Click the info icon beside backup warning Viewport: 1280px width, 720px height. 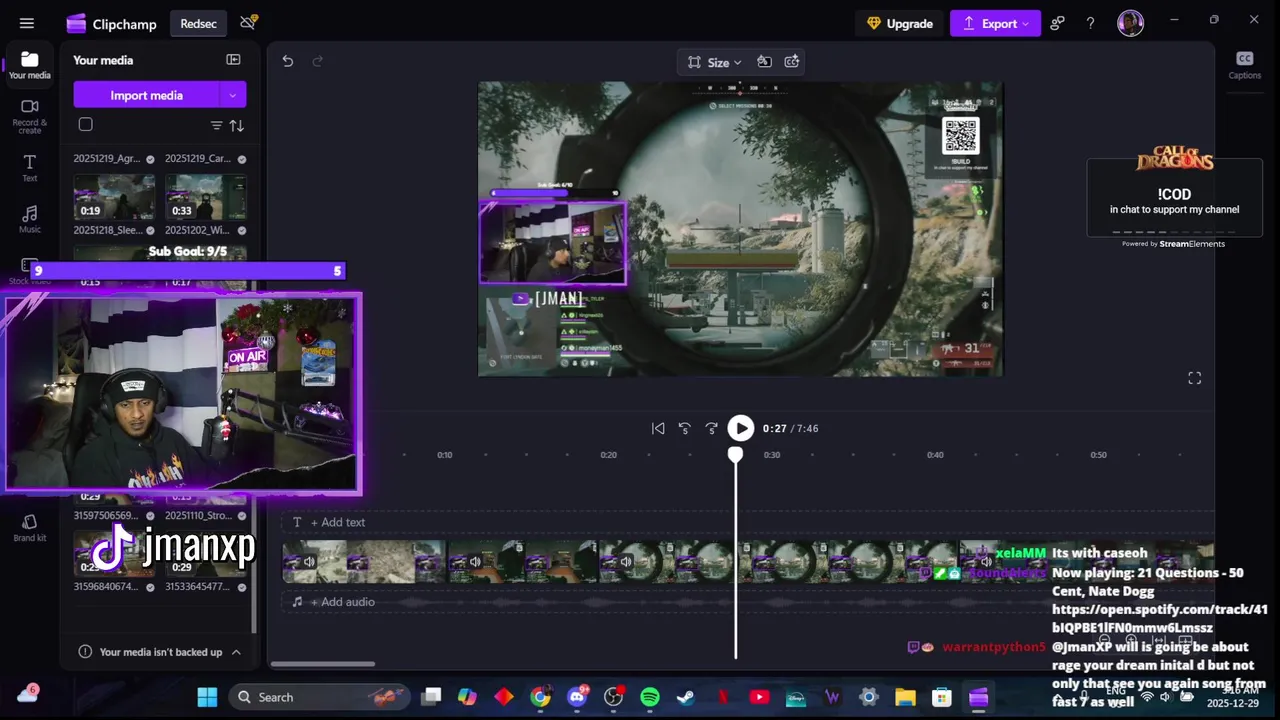tap(85, 652)
